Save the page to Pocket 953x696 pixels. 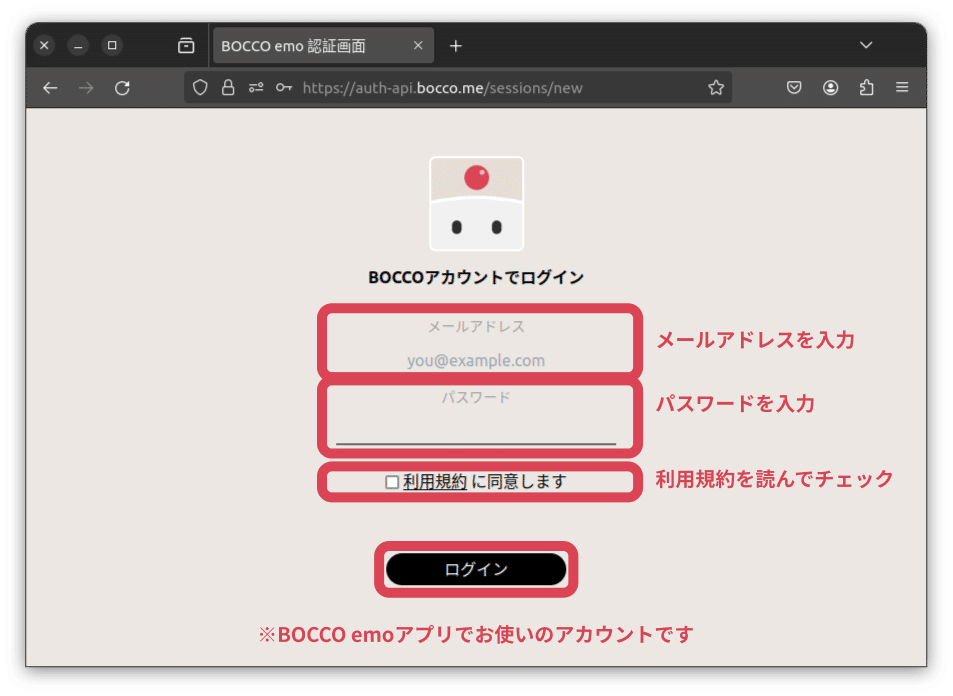(x=793, y=87)
